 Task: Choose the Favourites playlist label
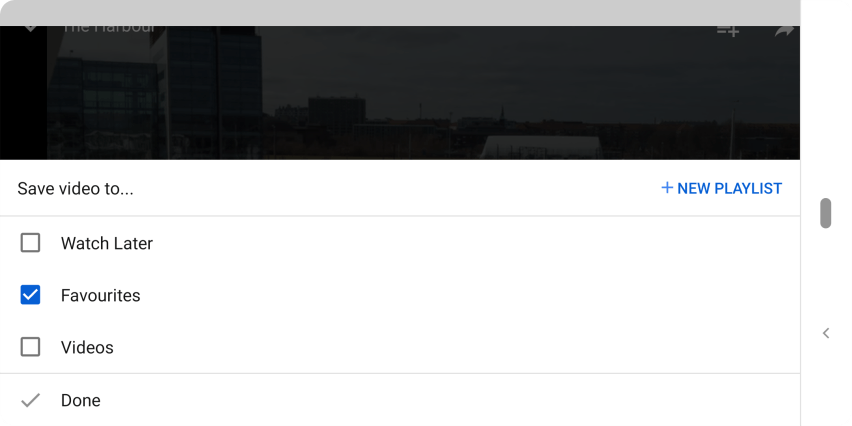click(x=101, y=295)
